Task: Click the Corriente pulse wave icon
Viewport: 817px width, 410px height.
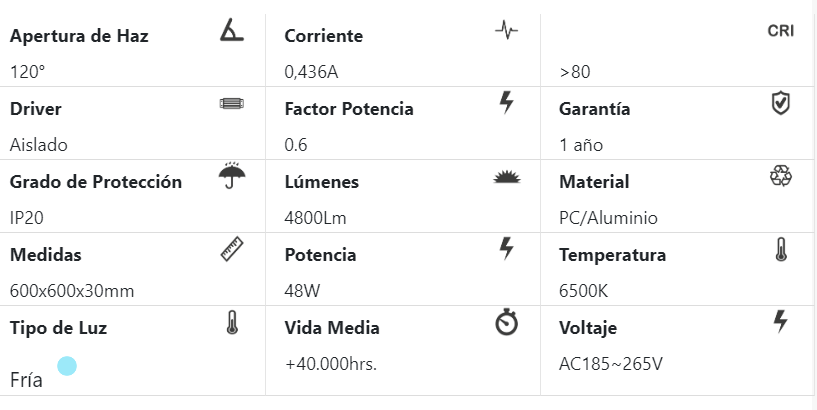Action: point(507,29)
